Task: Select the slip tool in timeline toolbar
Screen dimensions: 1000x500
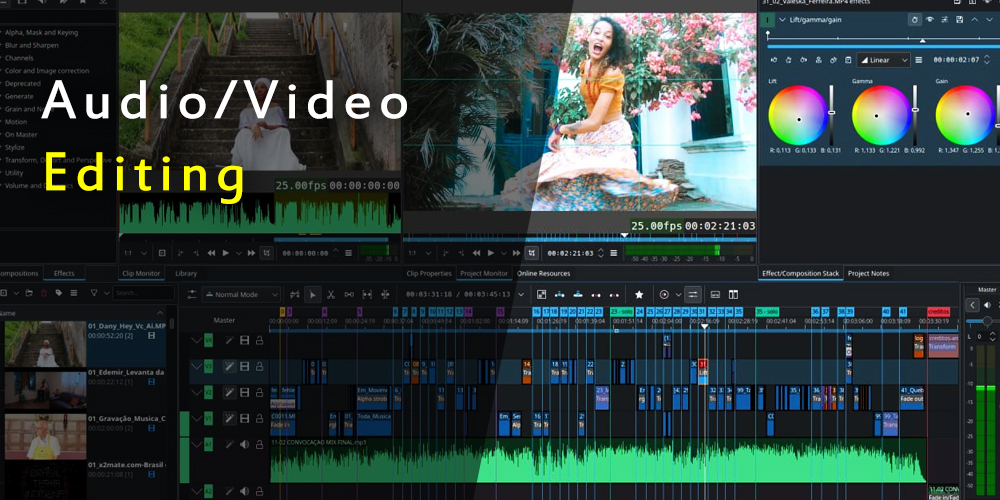Action: click(367, 295)
